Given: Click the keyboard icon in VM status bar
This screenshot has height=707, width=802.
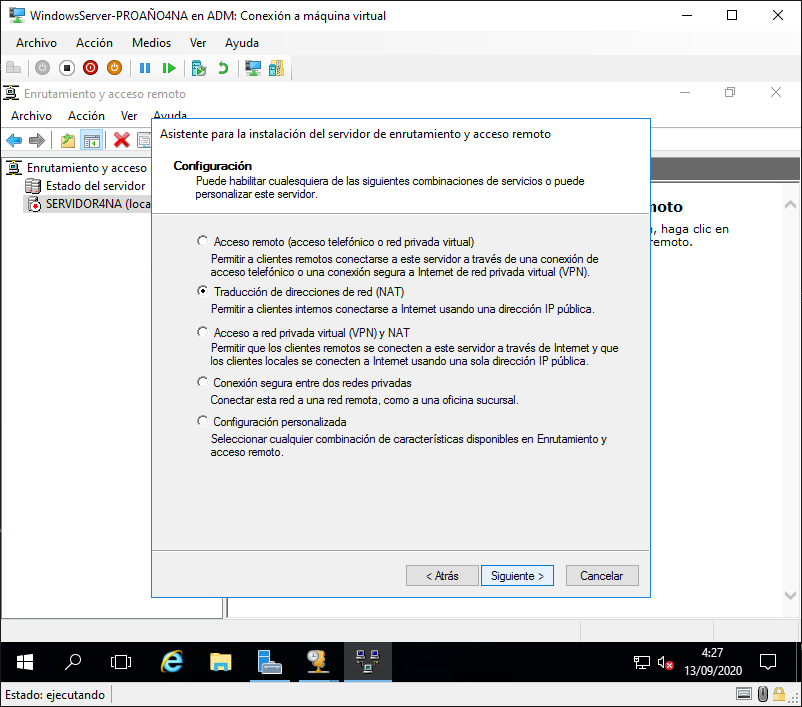Looking at the screenshot, I should coord(744,694).
